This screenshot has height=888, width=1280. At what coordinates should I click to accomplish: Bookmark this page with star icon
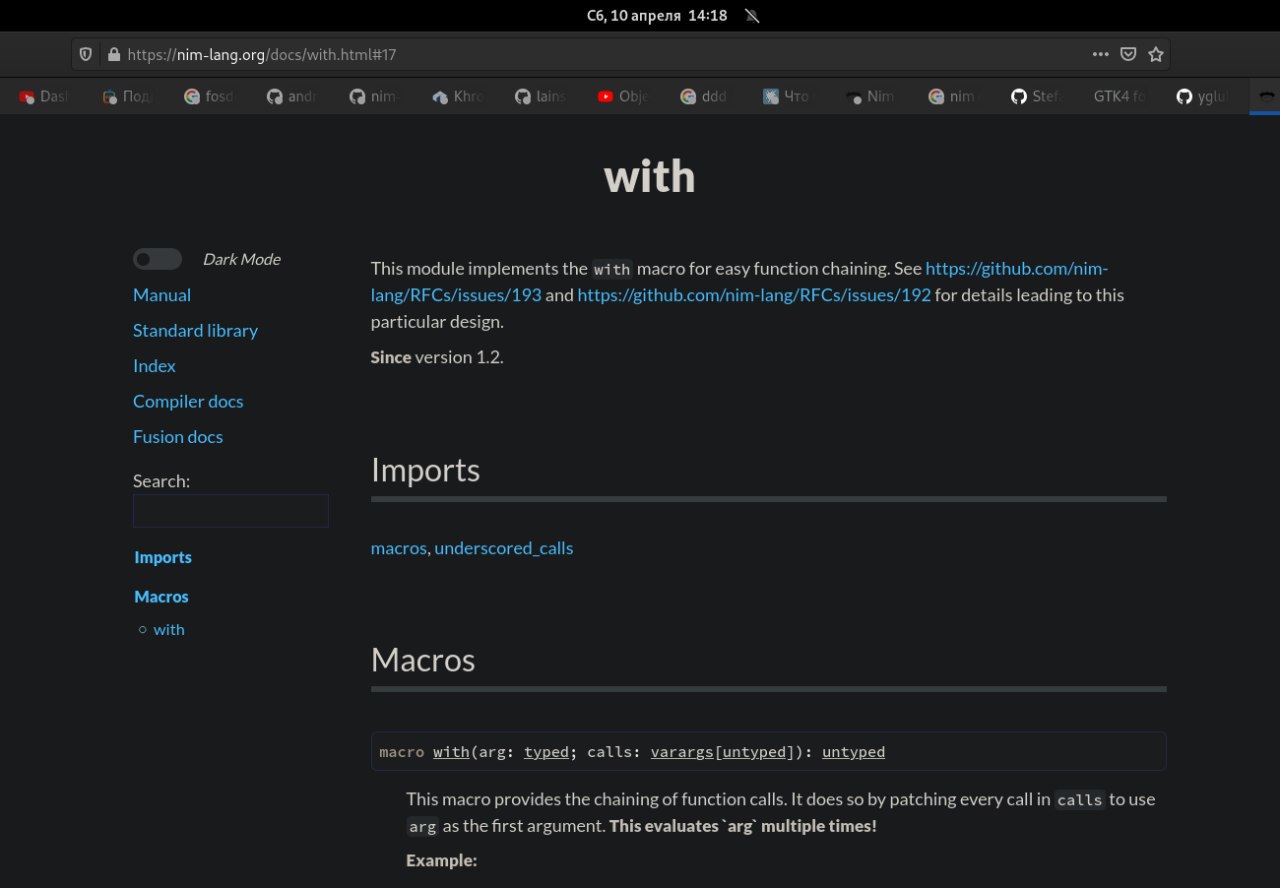click(1156, 54)
